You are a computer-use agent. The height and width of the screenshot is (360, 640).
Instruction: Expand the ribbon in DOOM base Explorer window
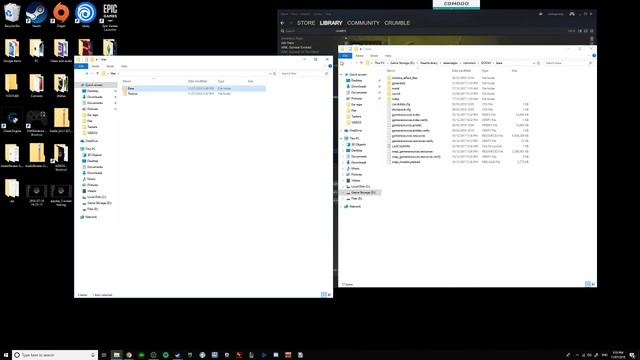click(589, 56)
